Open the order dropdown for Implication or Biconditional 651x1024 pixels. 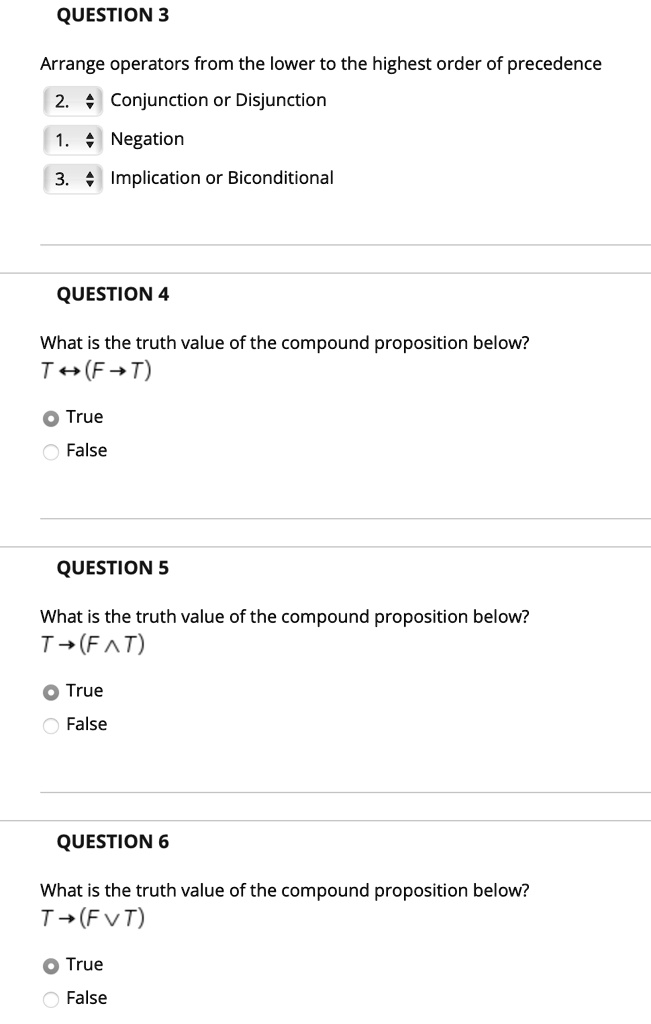(x=72, y=177)
